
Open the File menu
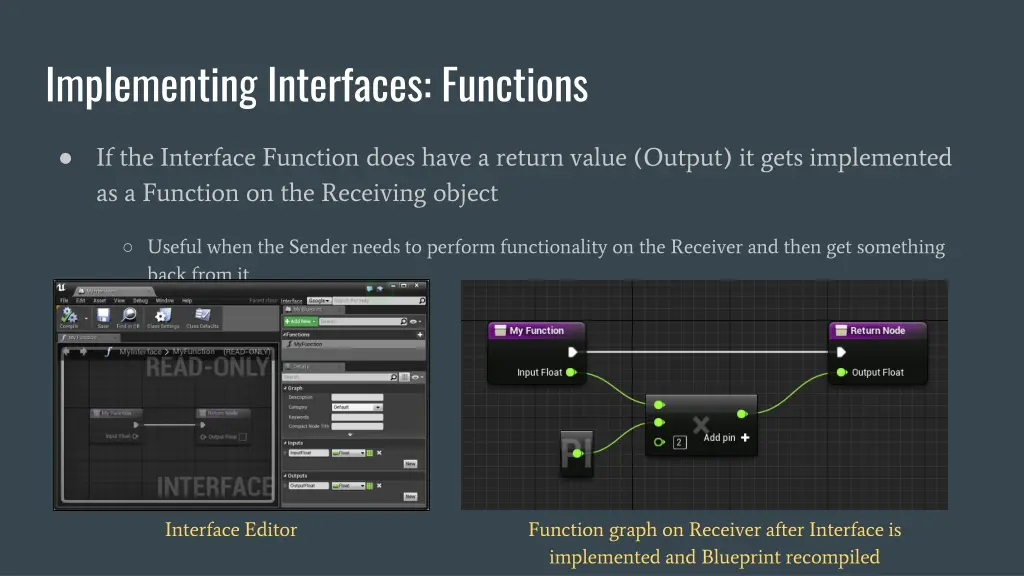coord(64,300)
